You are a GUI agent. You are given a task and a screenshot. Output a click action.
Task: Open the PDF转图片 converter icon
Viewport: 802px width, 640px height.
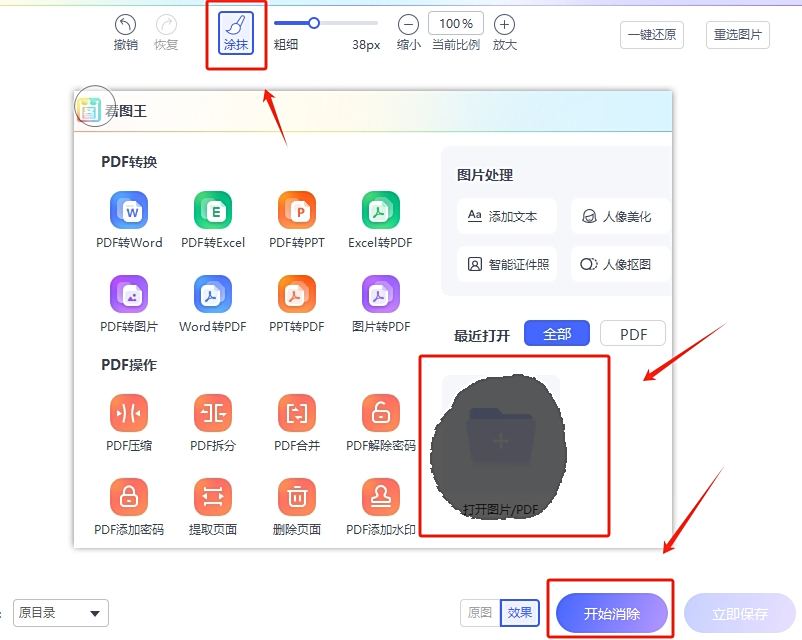coord(129,294)
